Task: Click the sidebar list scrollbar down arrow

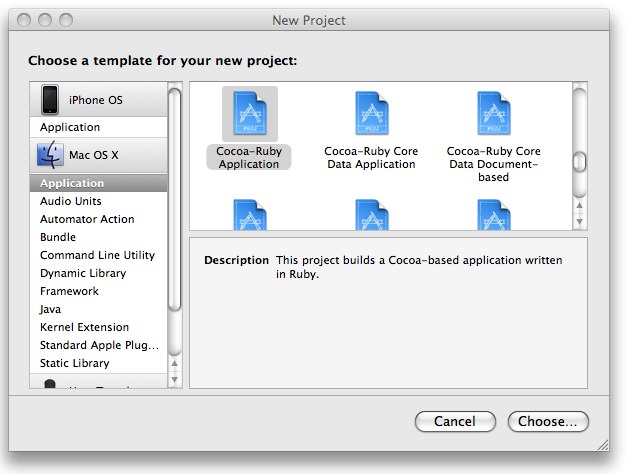Action: [x=175, y=379]
